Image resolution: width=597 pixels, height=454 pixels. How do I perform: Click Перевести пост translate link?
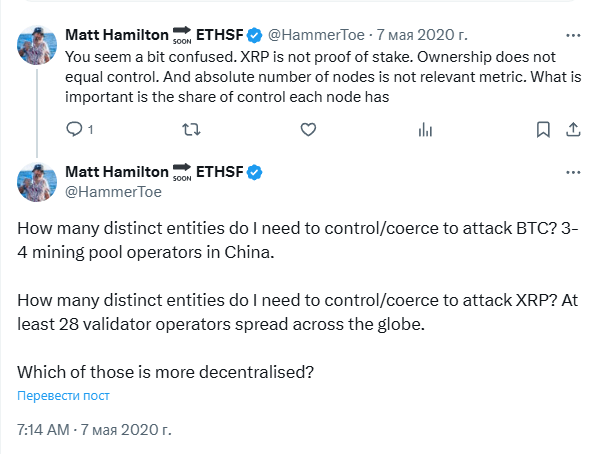click(63, 396)
